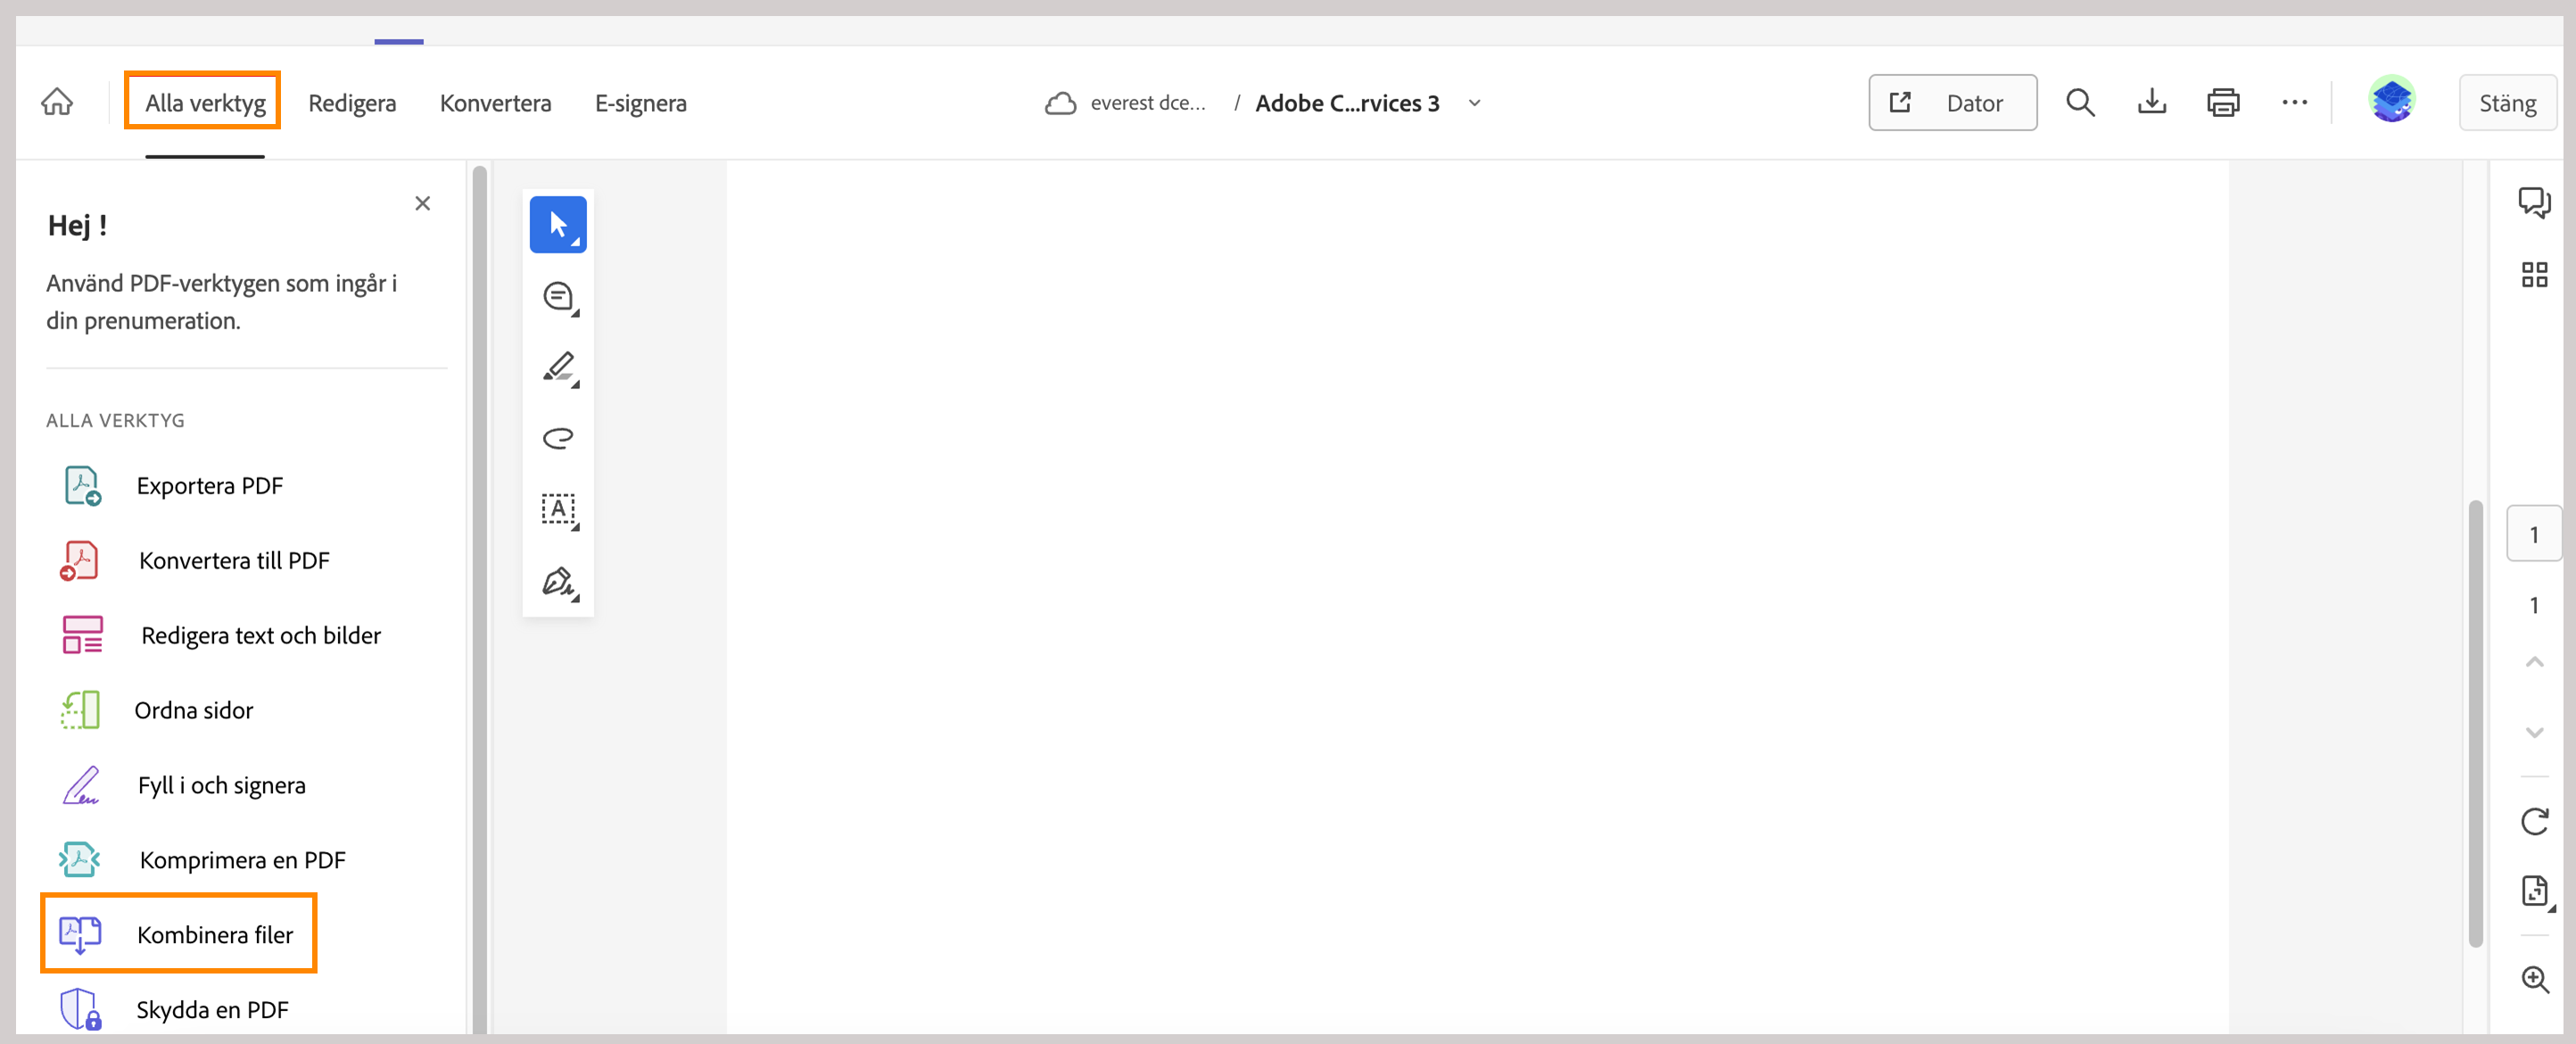Expand the document name dropdown chevron

[x=1474, y=103]
